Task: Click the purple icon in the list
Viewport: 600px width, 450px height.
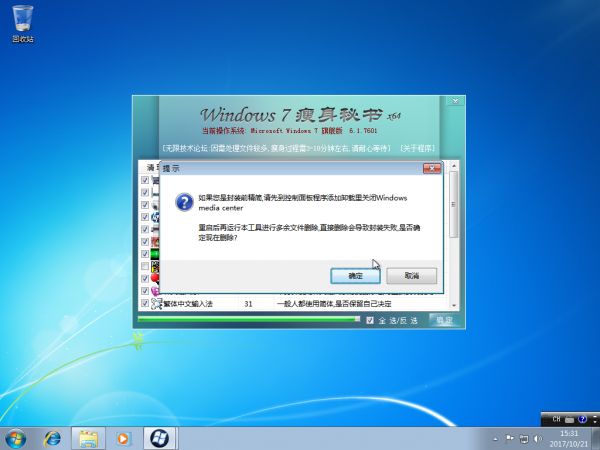Action: click(155, 291)
